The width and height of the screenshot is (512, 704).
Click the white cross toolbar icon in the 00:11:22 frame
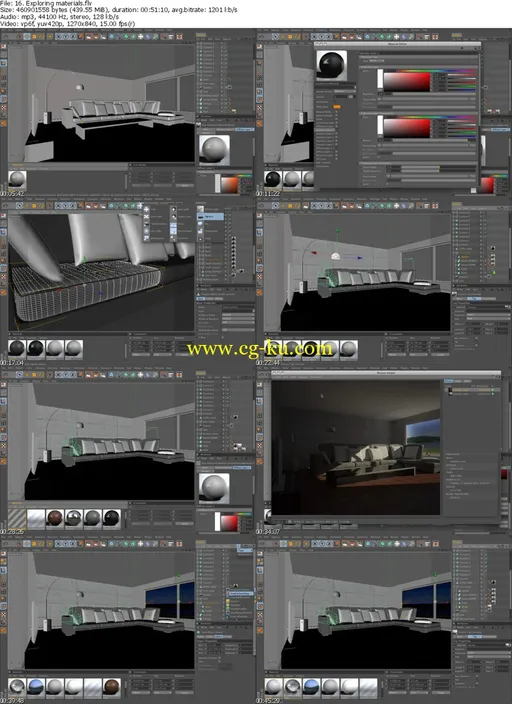(397, 36)
